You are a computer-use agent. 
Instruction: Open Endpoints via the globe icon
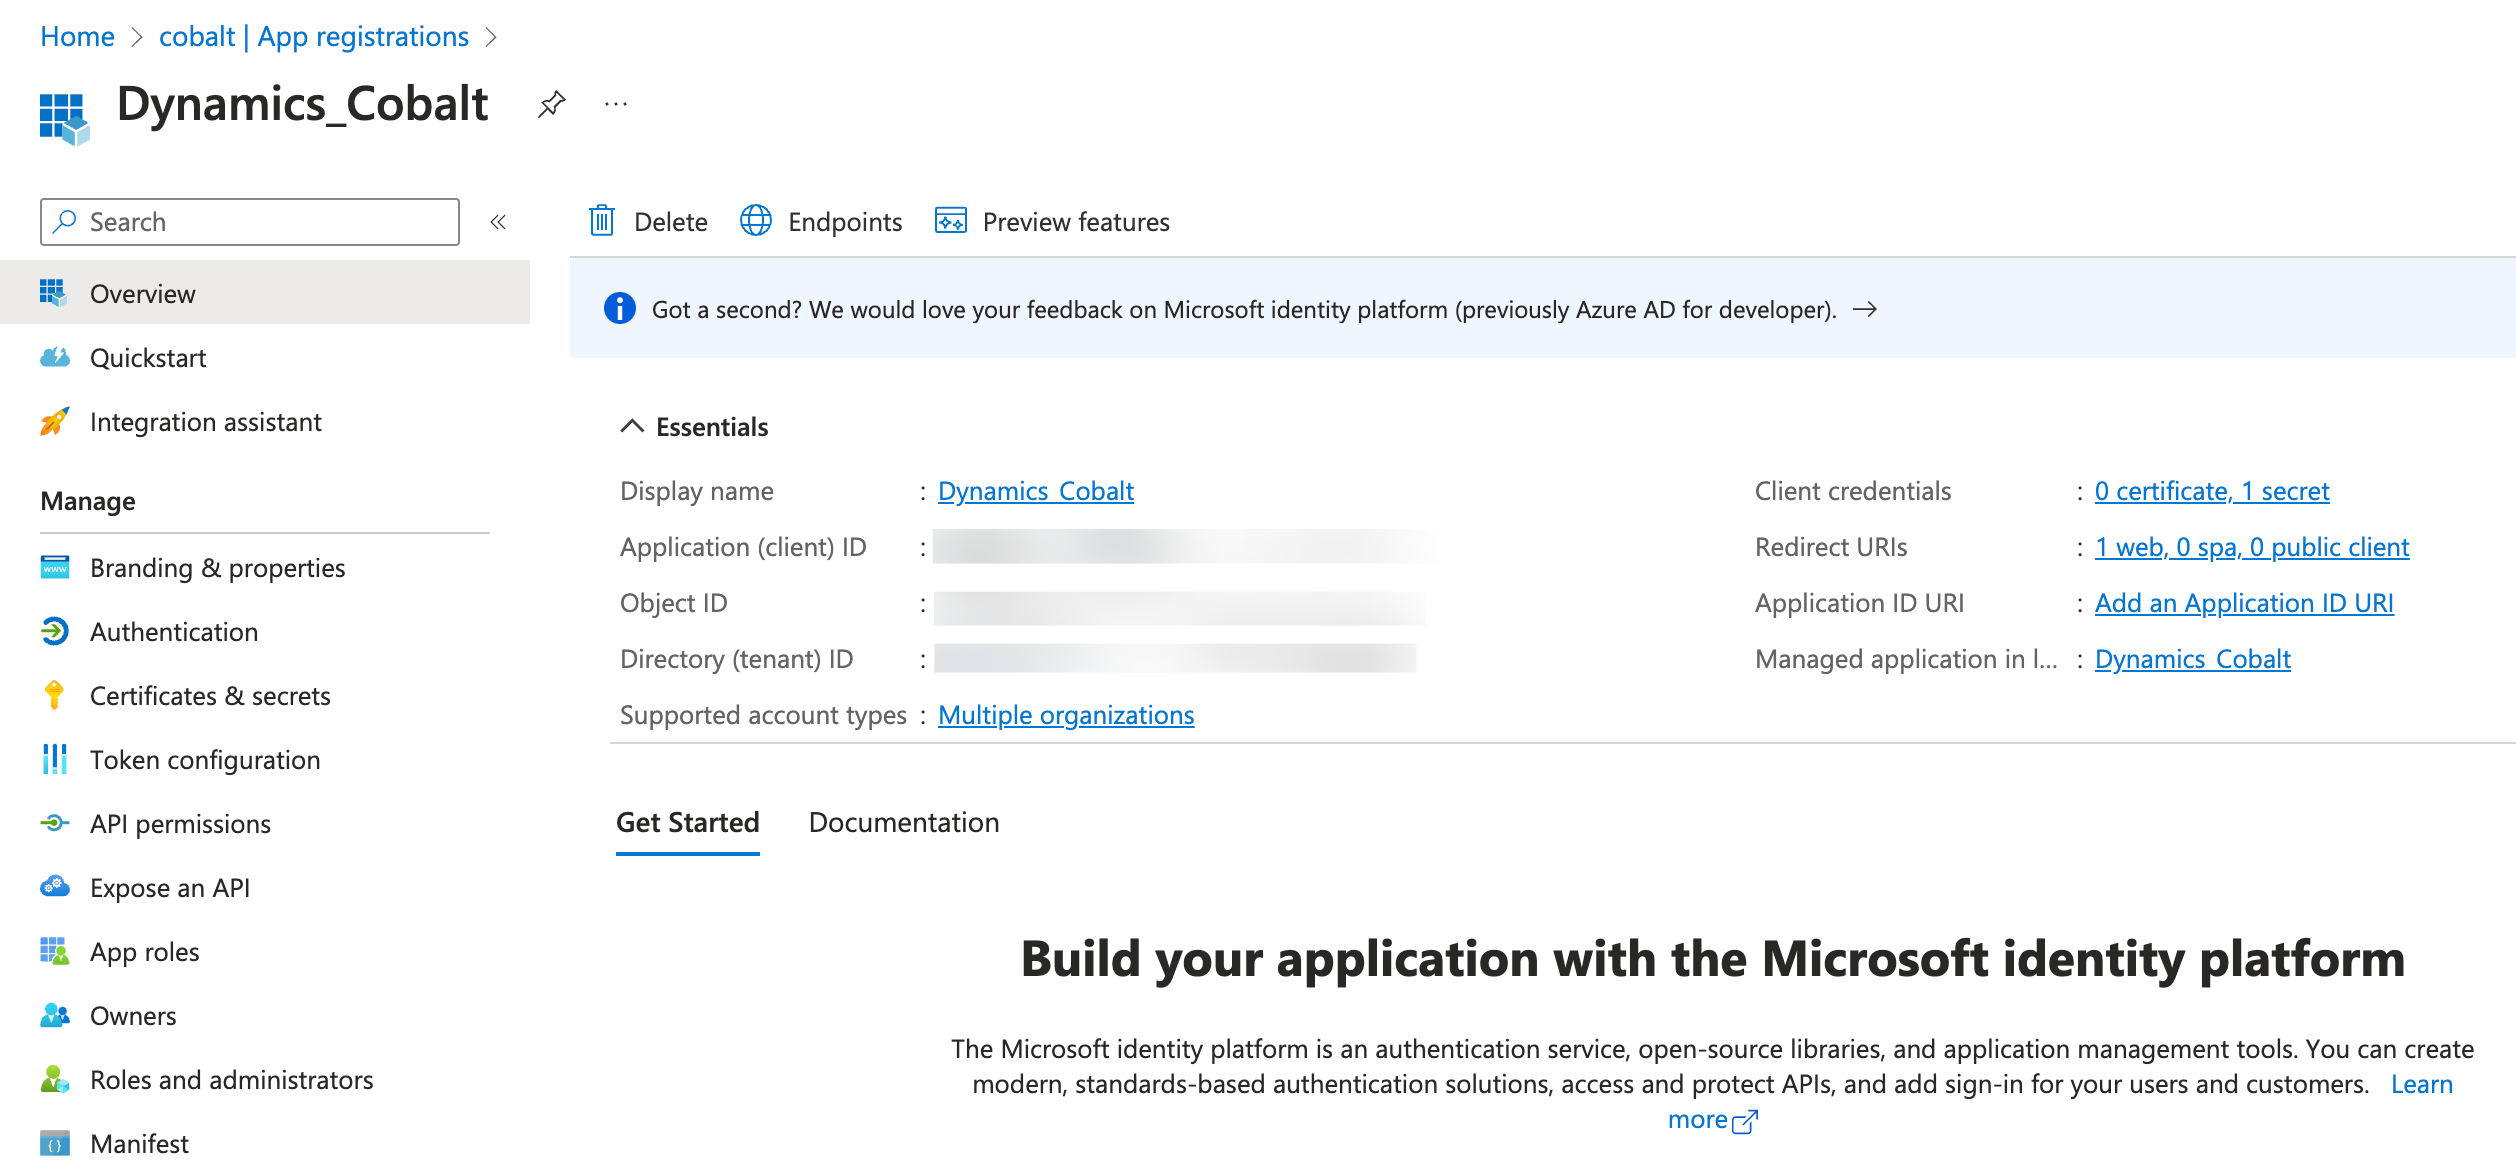[756, 221]
